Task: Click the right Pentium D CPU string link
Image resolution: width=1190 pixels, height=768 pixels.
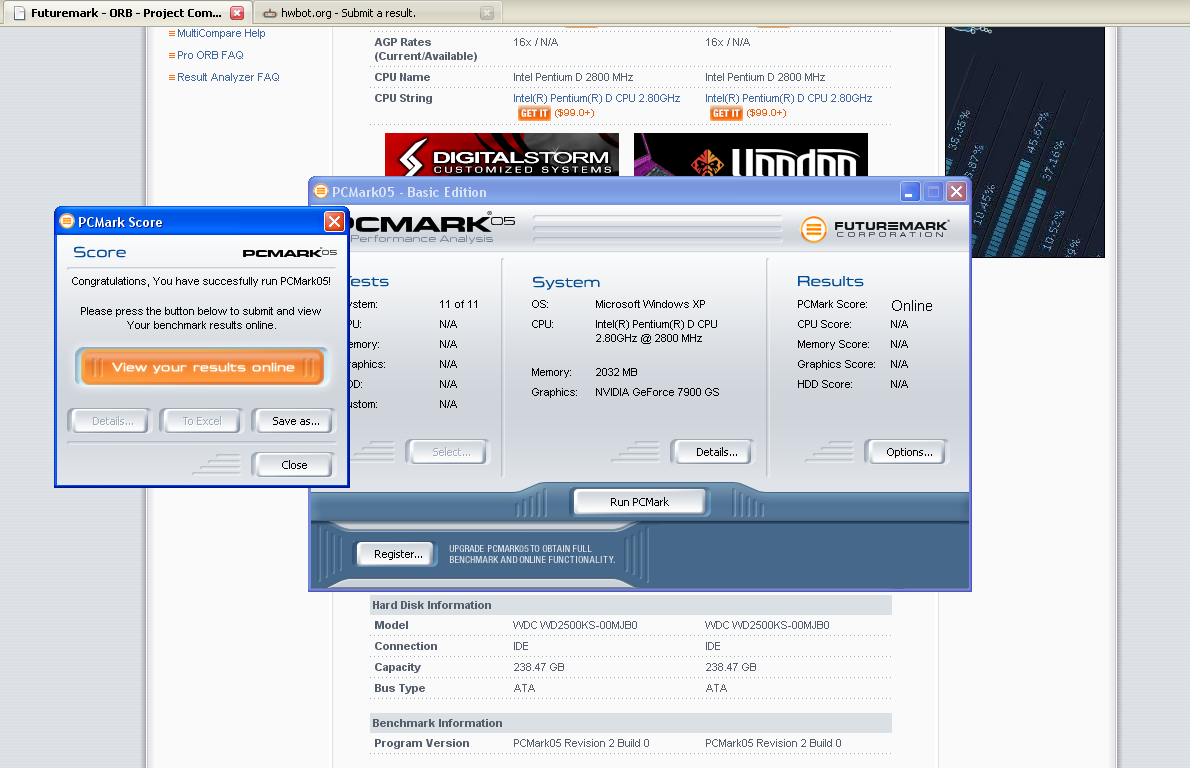Action: (789, 99)
